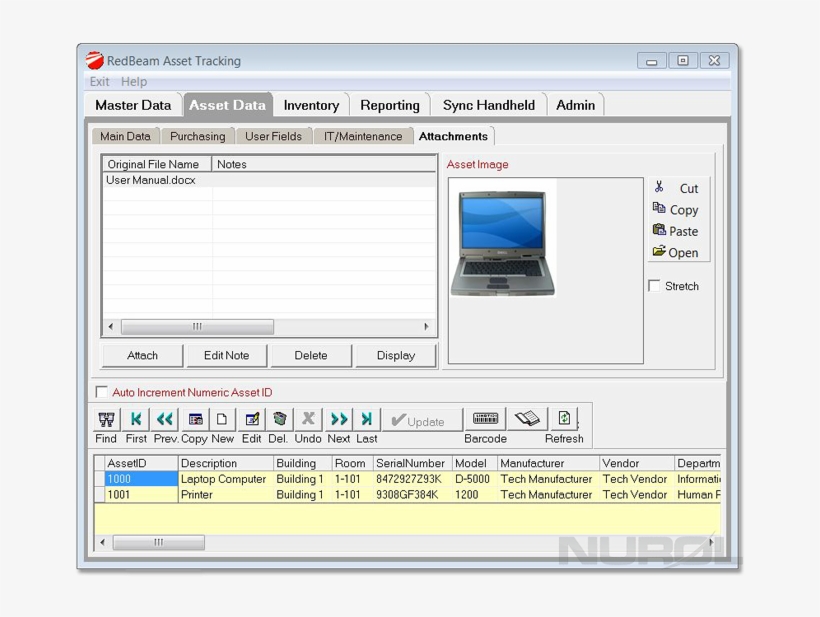The image size is (820, 617).
Task: Click the laptop asset image thumbnail
Action: click(502, 243)
